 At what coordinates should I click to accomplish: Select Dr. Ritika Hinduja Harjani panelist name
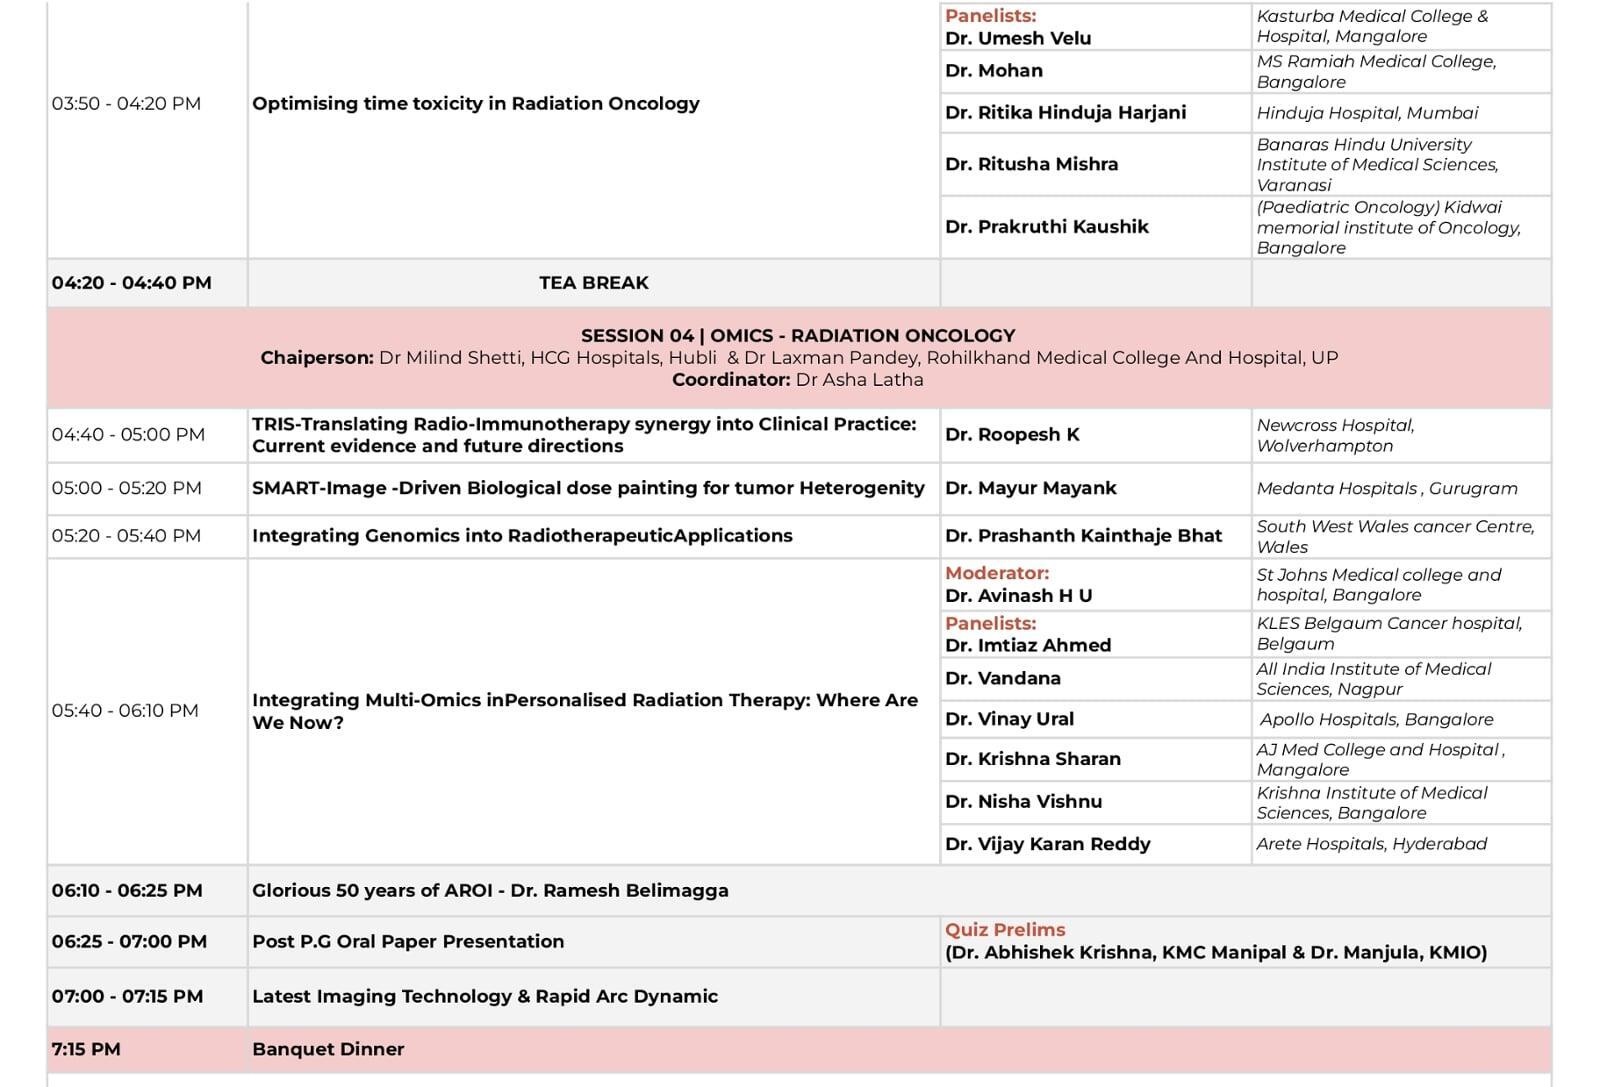pyautogui.click(x=1065, y=113)
